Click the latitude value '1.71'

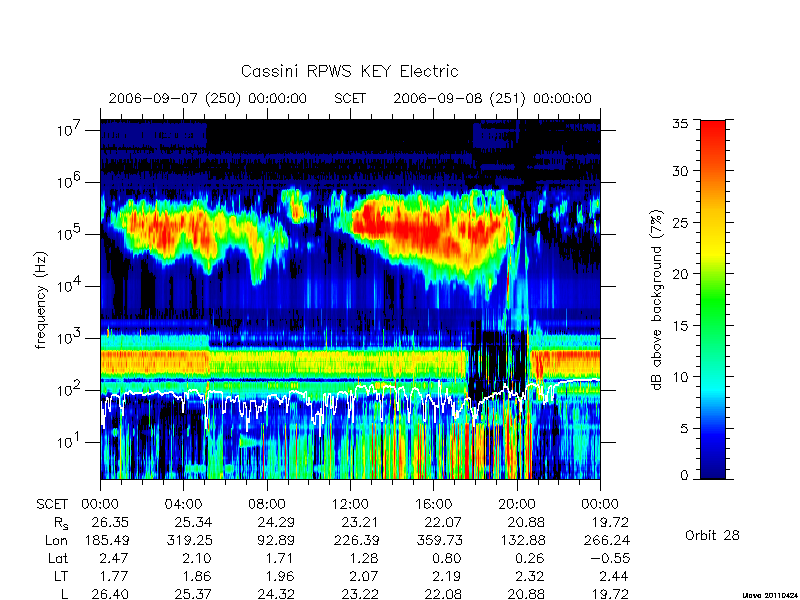coord(280,558)
